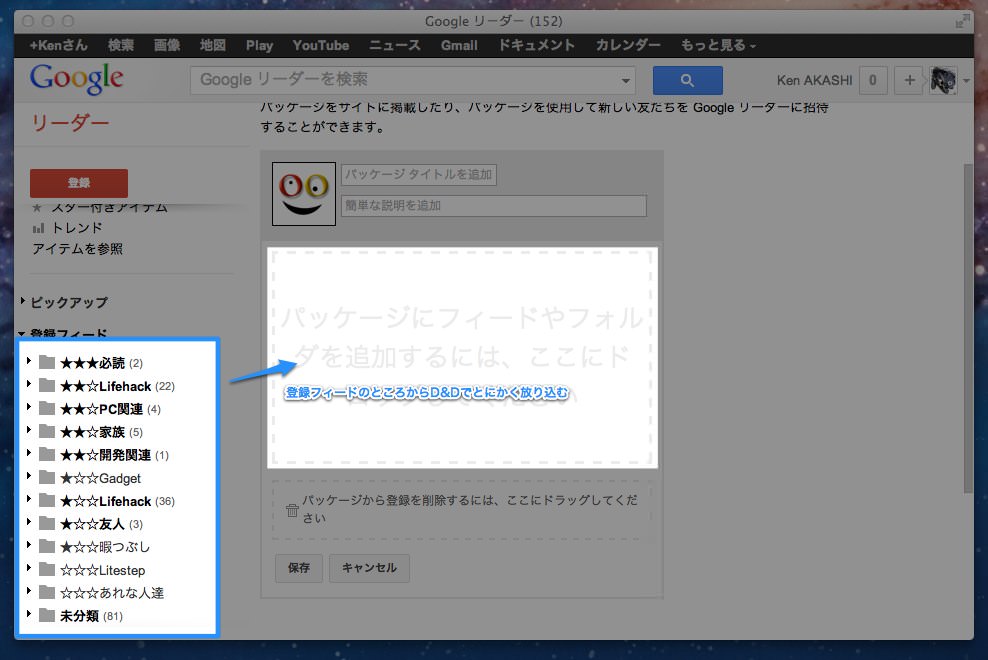
Task: Select the ★☆☆Lifehack folder label
Action: pos(105,501)
